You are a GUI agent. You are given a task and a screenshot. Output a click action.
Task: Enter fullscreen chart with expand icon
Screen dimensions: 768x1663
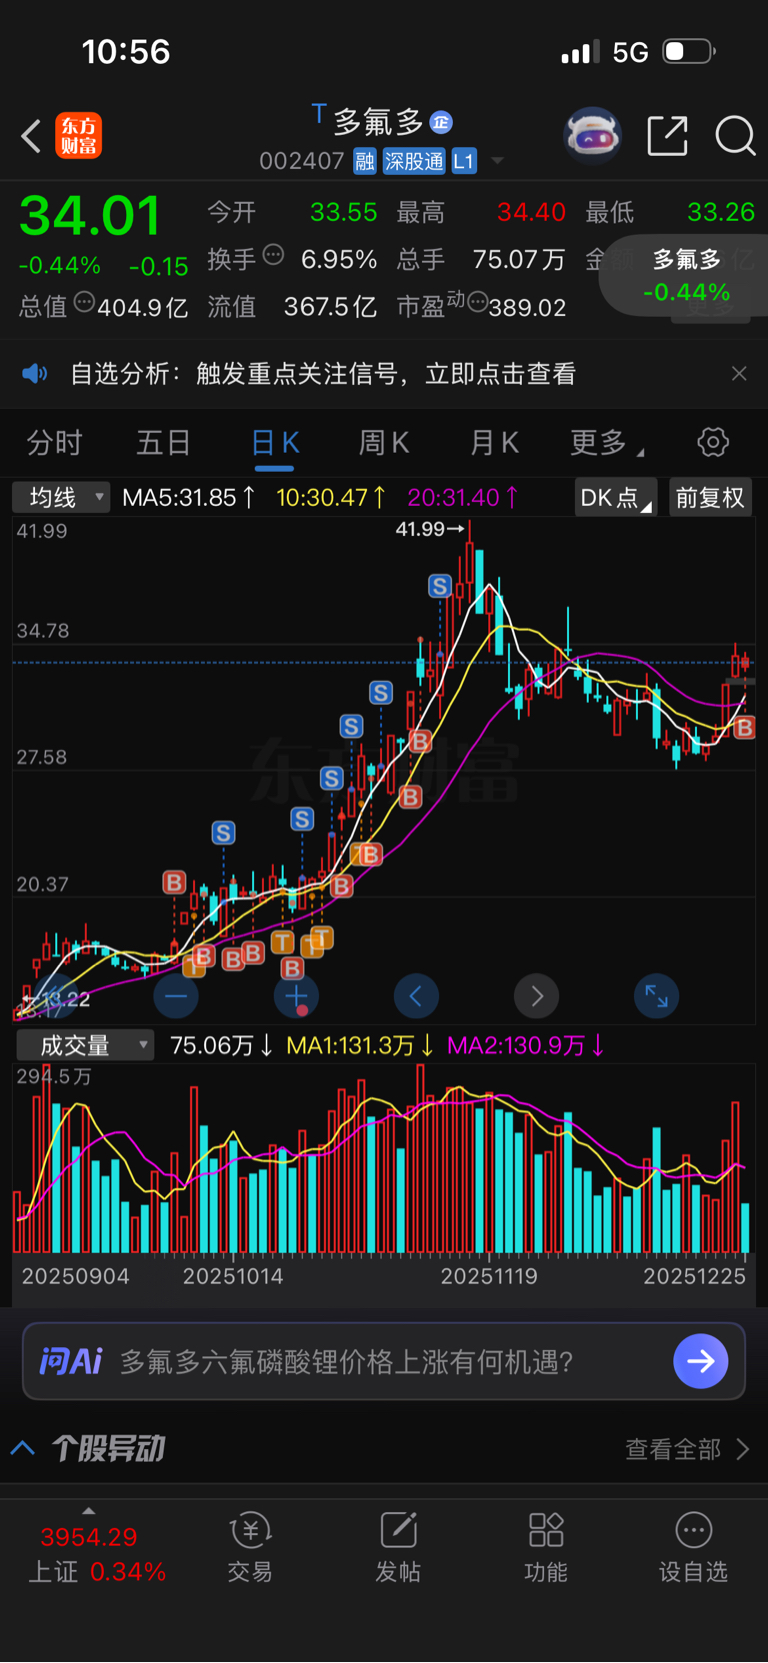(x=657, y=996)
